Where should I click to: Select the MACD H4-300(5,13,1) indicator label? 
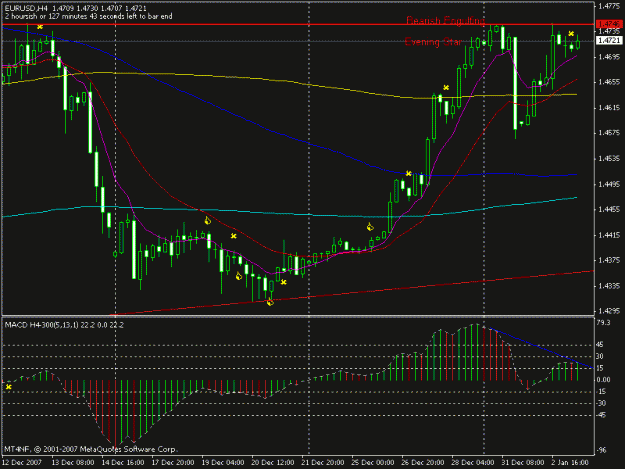(x=64, y=325)
